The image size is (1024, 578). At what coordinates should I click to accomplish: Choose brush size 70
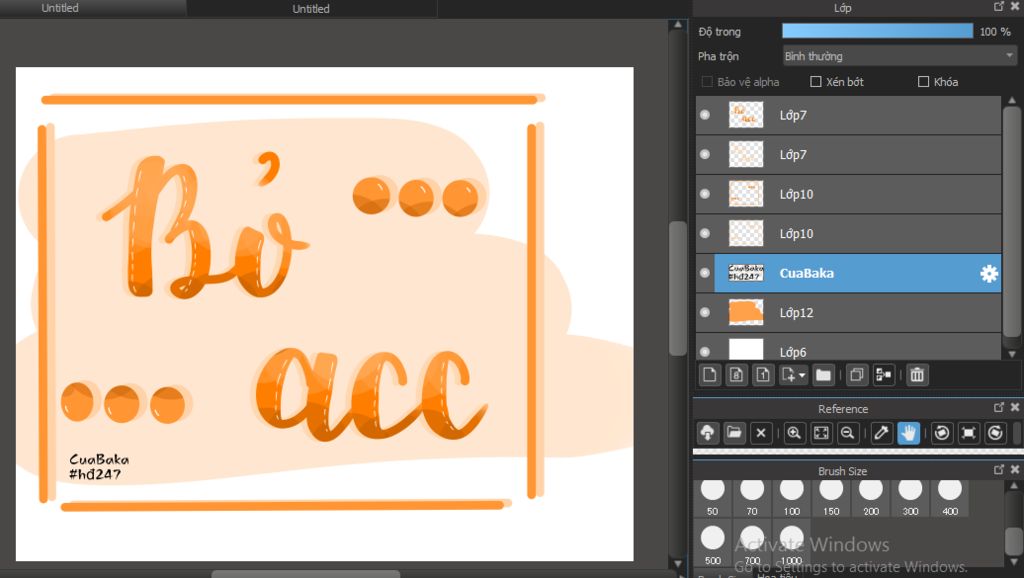tap(752, 497)
